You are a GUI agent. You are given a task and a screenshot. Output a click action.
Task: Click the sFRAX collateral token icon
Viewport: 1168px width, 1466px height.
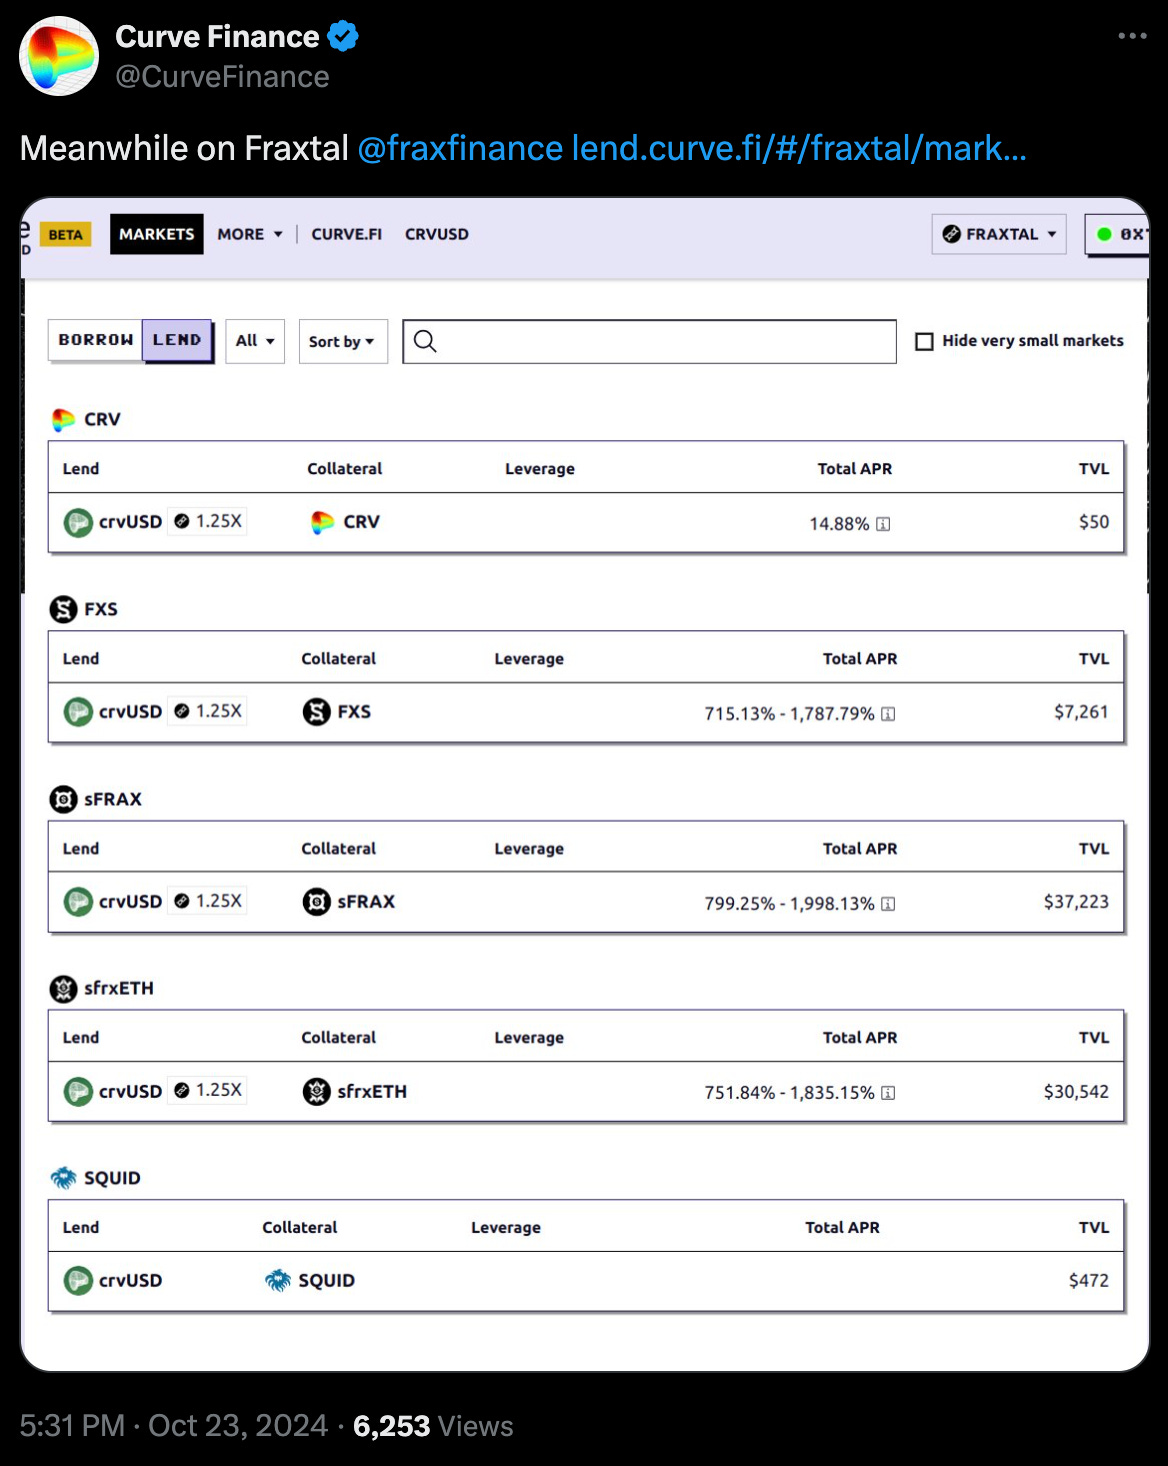click(x=316, y=902)
